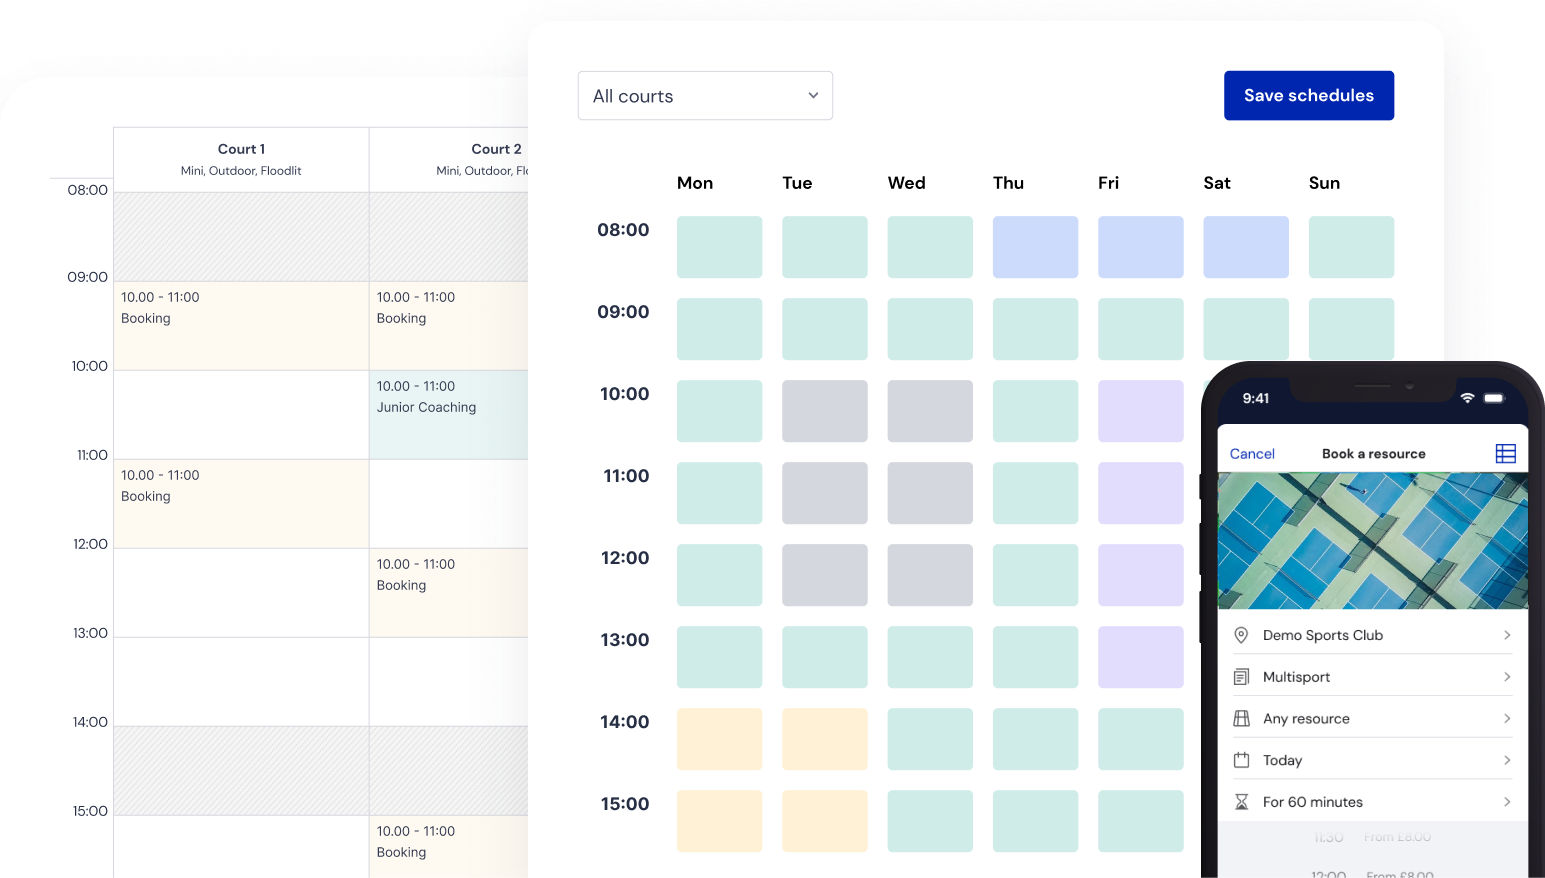The width and height of the screenshot is (1545, 878).
Task: Select the Court 2 column header
Action: pos(449,159)
